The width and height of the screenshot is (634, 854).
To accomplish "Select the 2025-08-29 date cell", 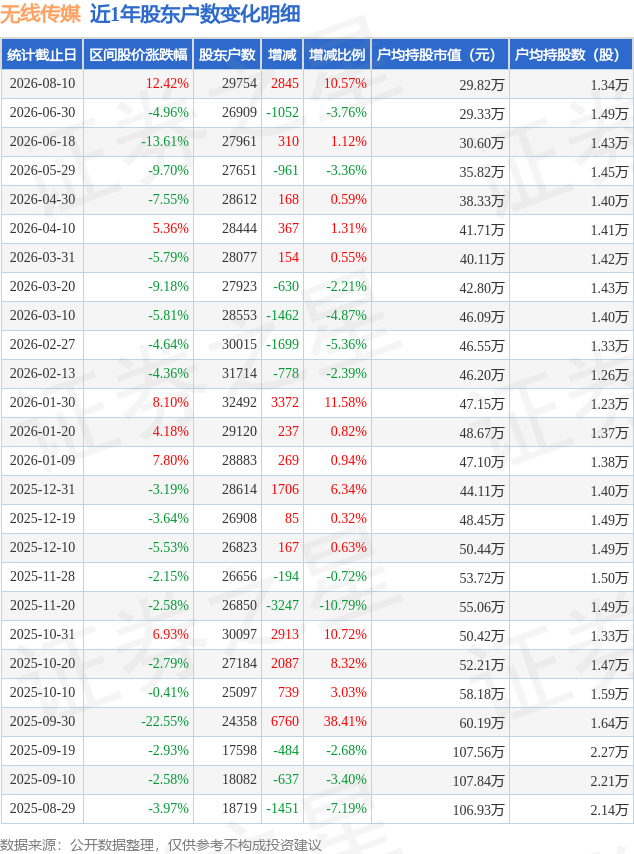I will click(x=42, y=808).
